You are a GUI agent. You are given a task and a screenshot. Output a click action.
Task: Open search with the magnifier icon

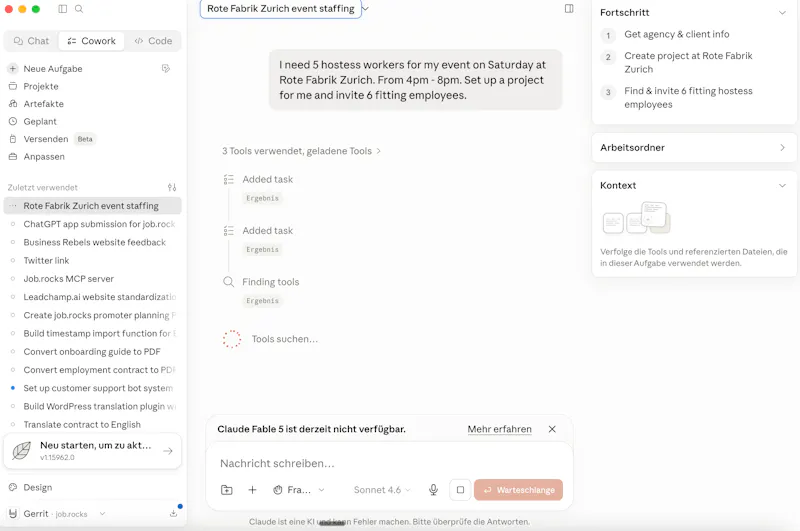[79, 9]
